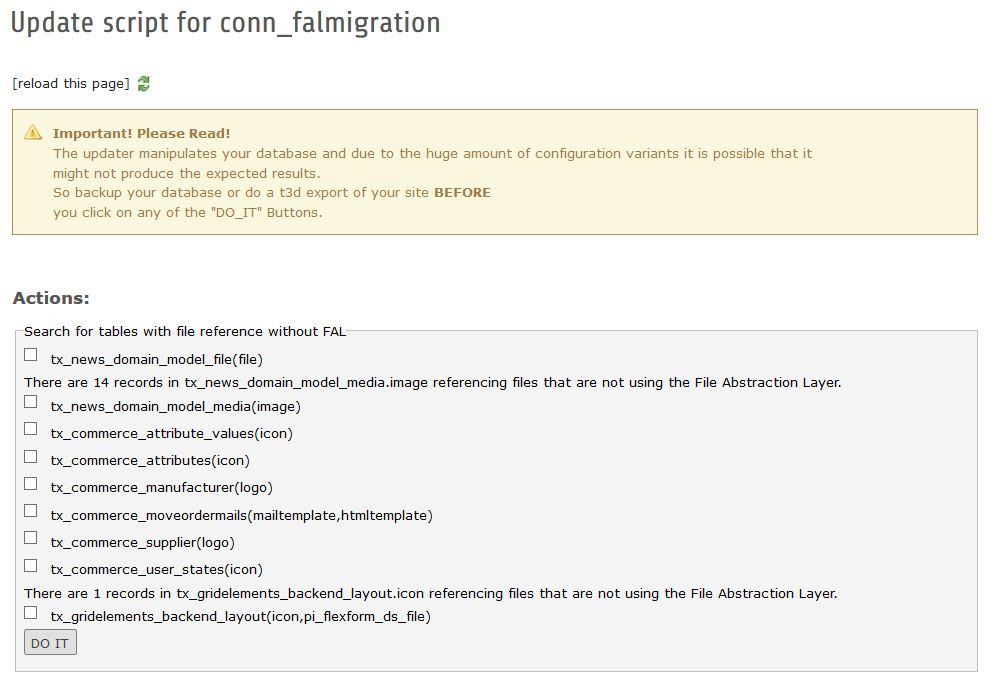Click the tx_commerce_manufacturer(logo) label text
This screenshot has height=689, width=996.
point(161,488)
